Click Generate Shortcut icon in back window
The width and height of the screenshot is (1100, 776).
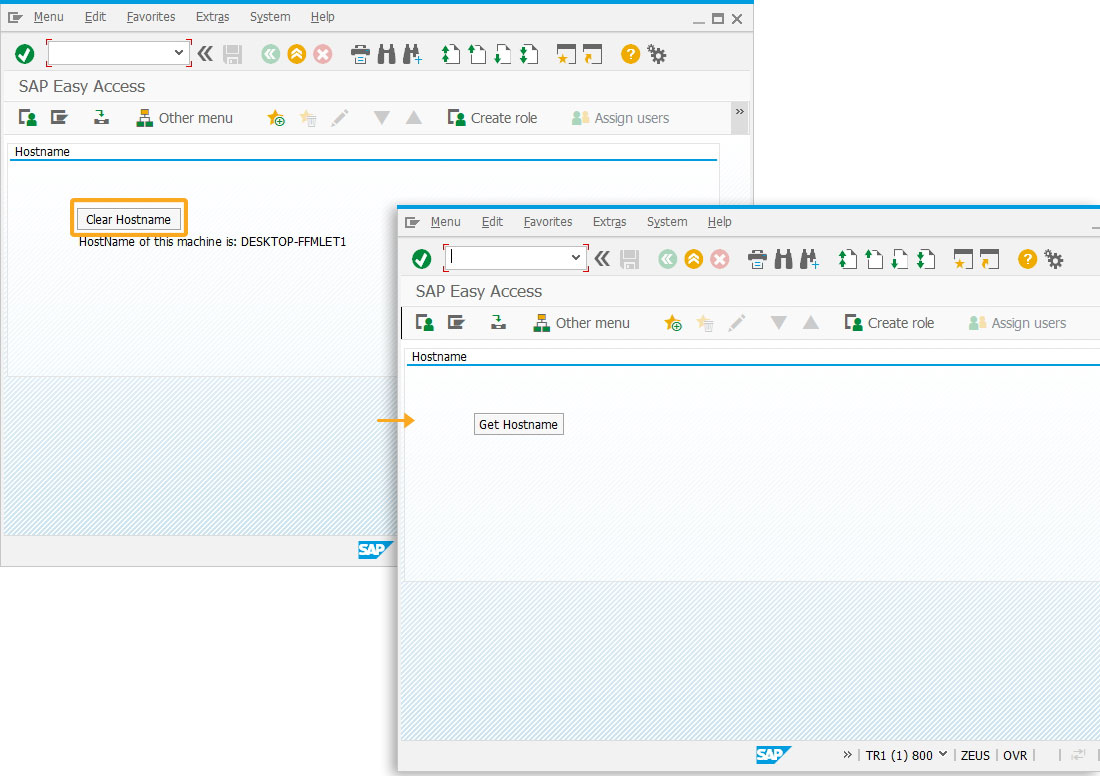point(593,54)
